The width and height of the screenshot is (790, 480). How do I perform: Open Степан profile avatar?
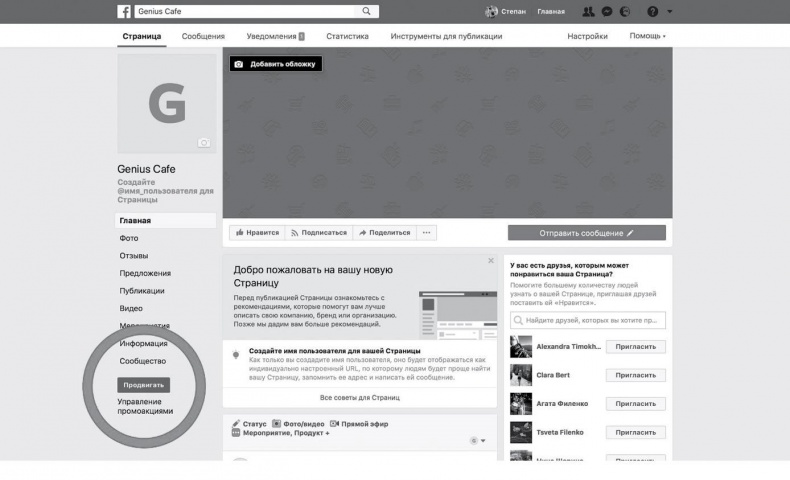point(491,12)
